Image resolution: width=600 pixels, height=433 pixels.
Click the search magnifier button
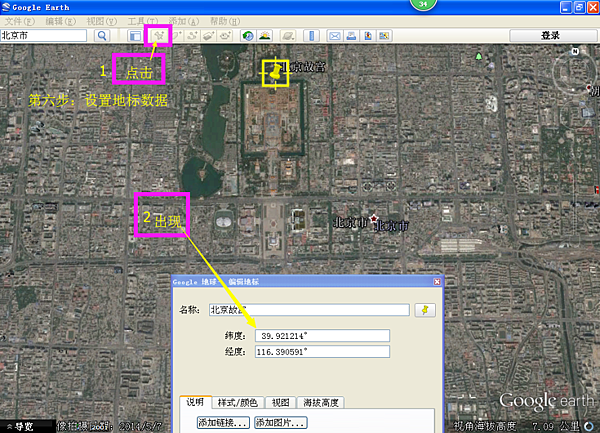click(x=102, y=36)
